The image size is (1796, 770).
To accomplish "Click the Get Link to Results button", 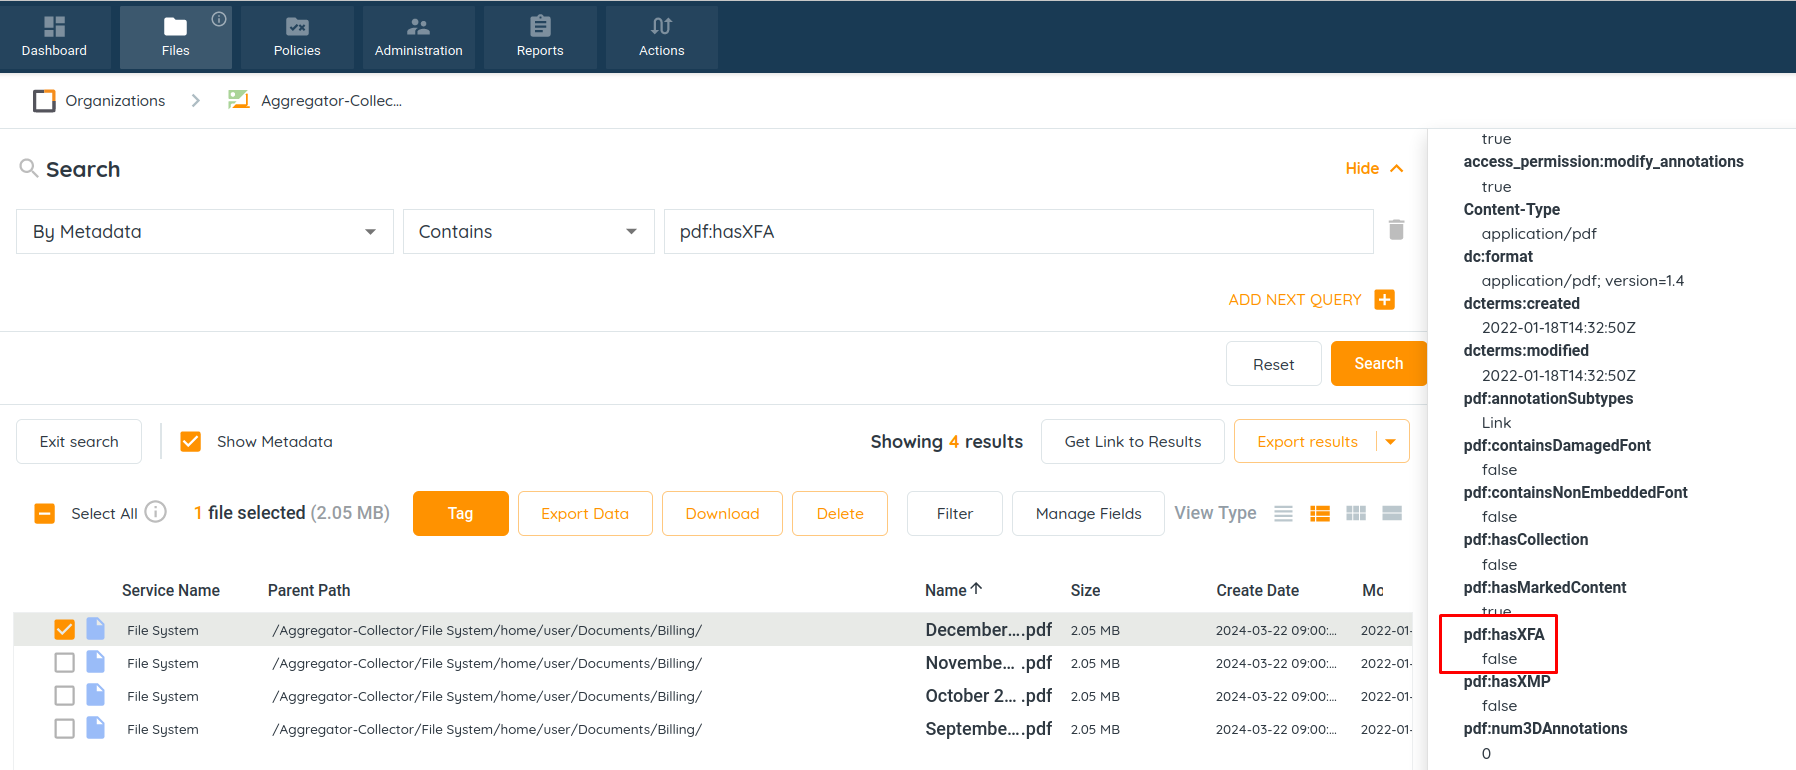I will [x=1132, y=441].
